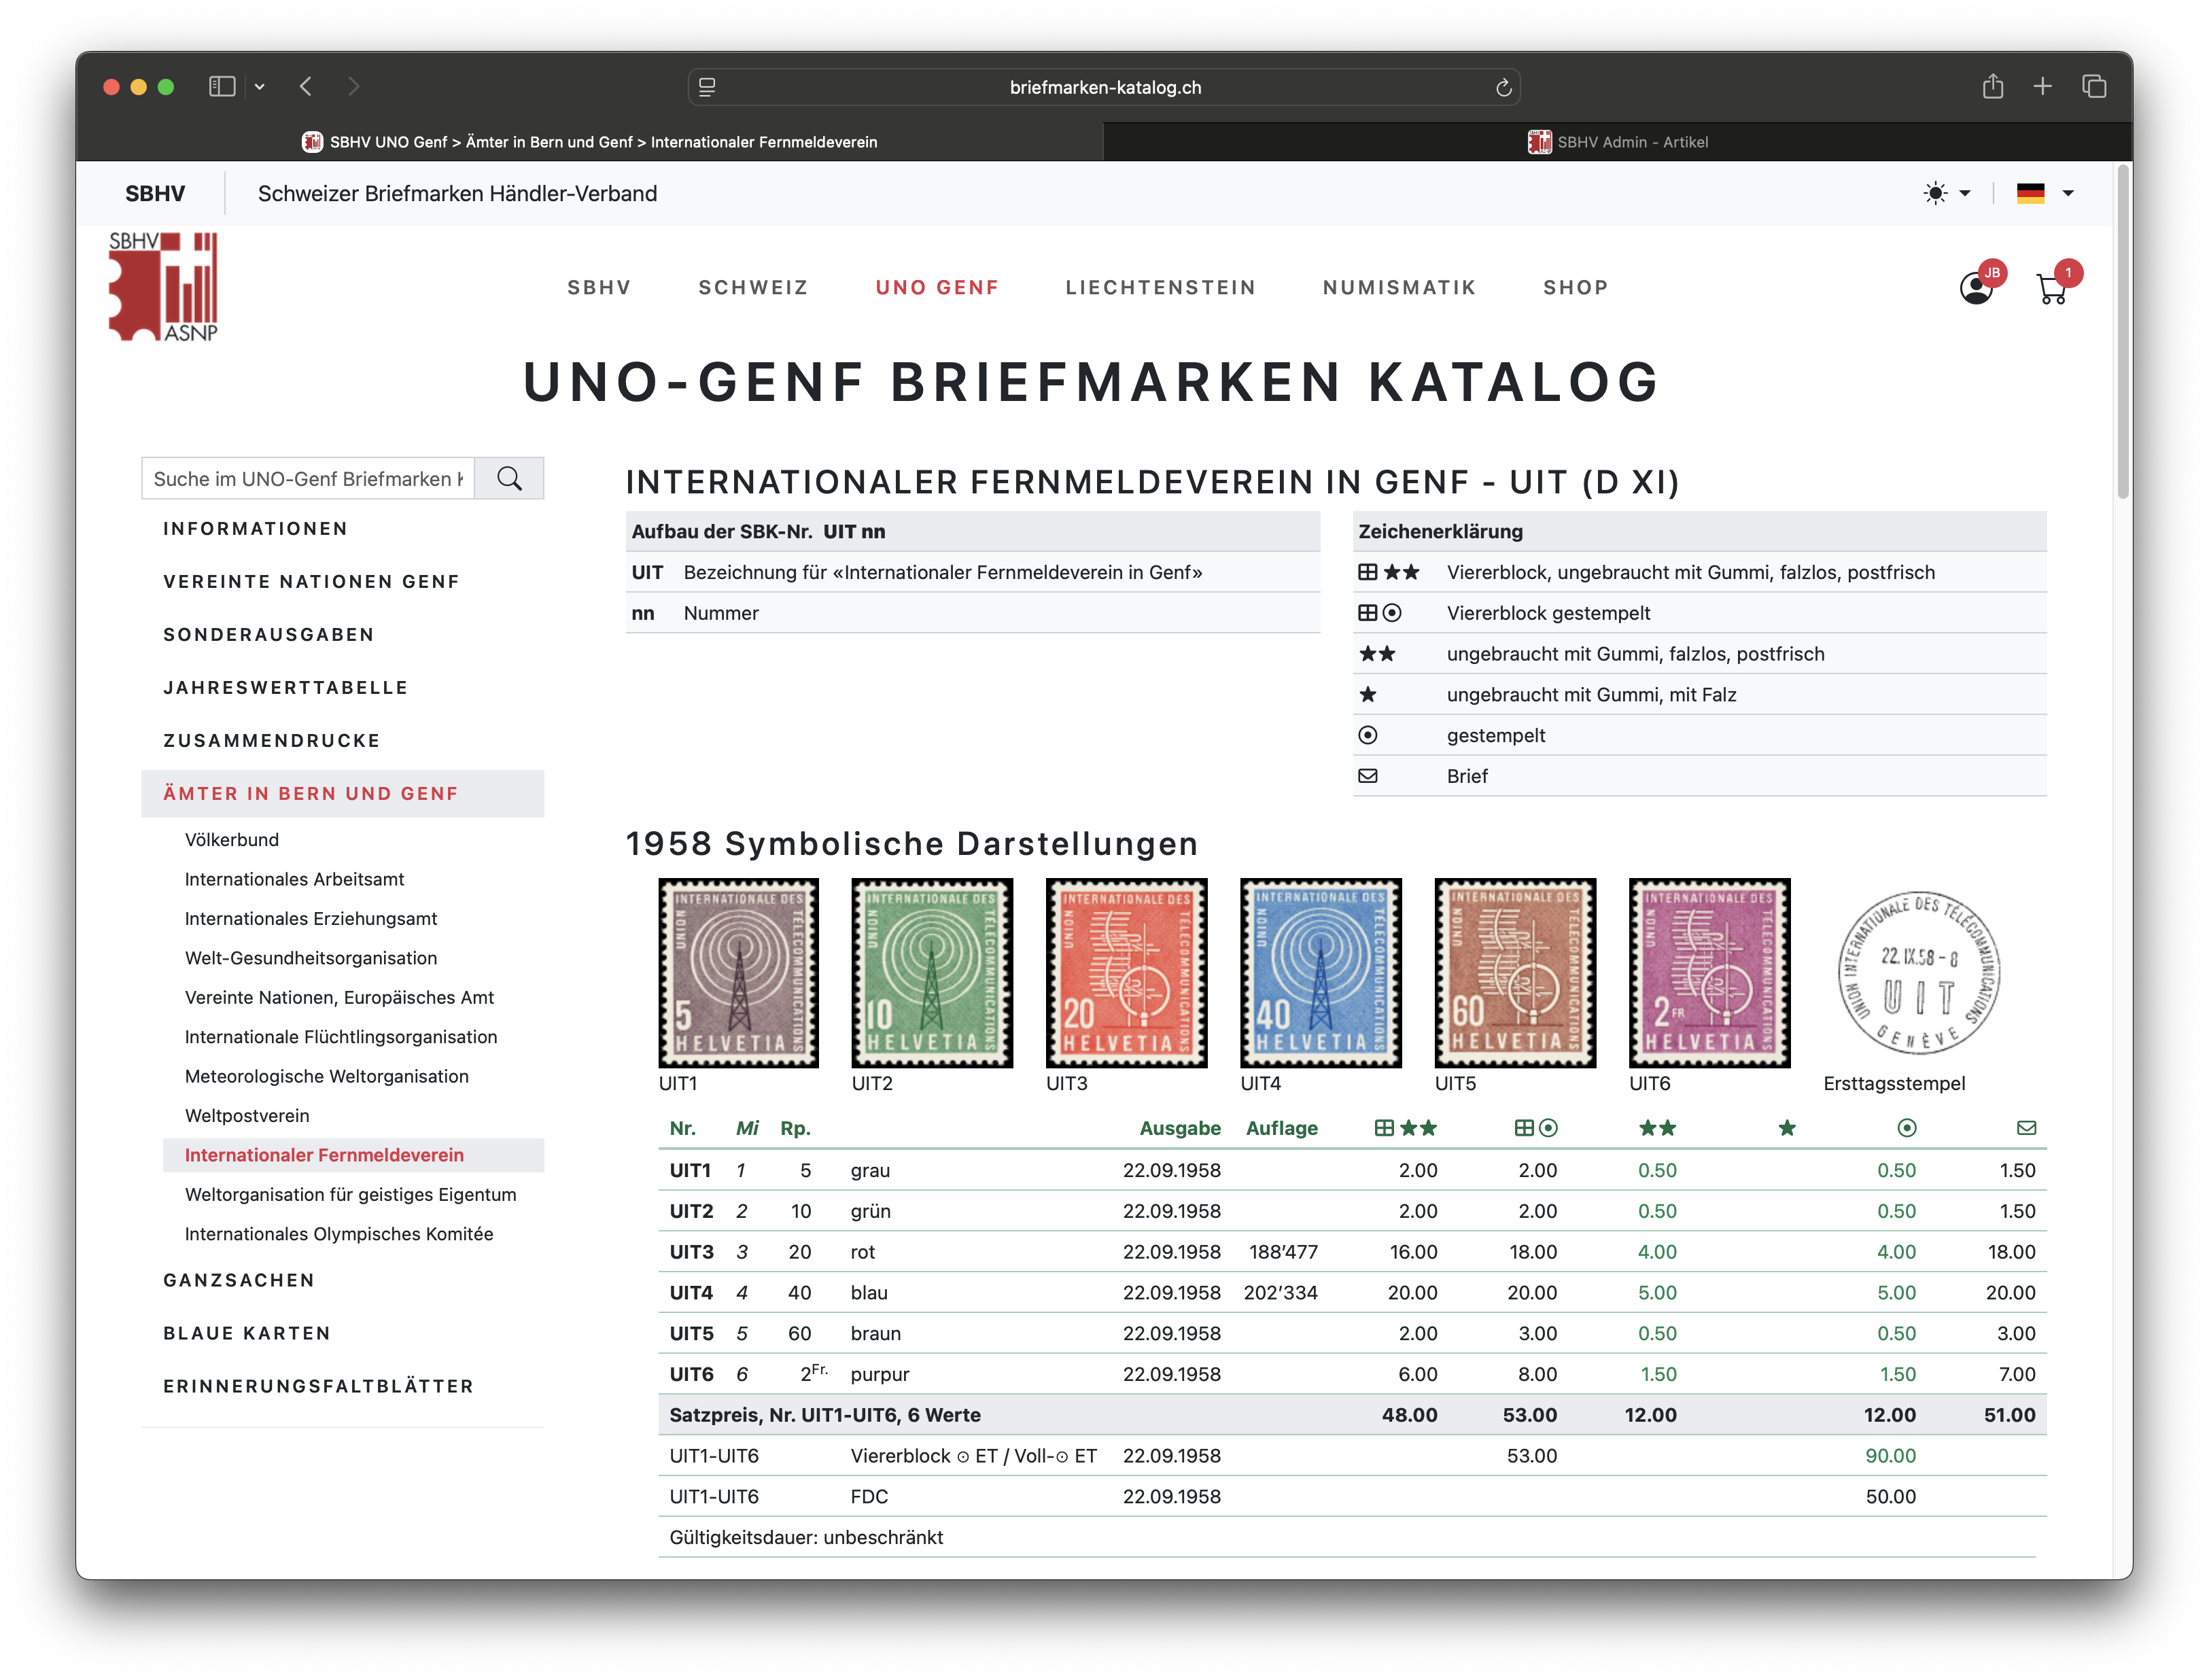Open the Internationales Arbeitsamt link
This screenshot has width=2209, height=1680.
(x=294, y=879)
